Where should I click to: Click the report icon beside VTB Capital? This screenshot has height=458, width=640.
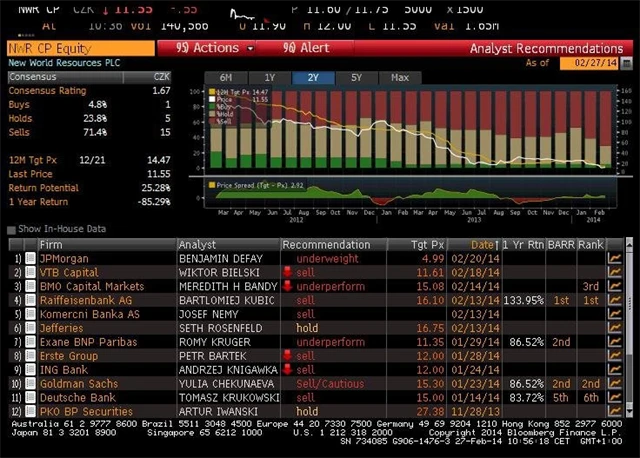[30, 272]
